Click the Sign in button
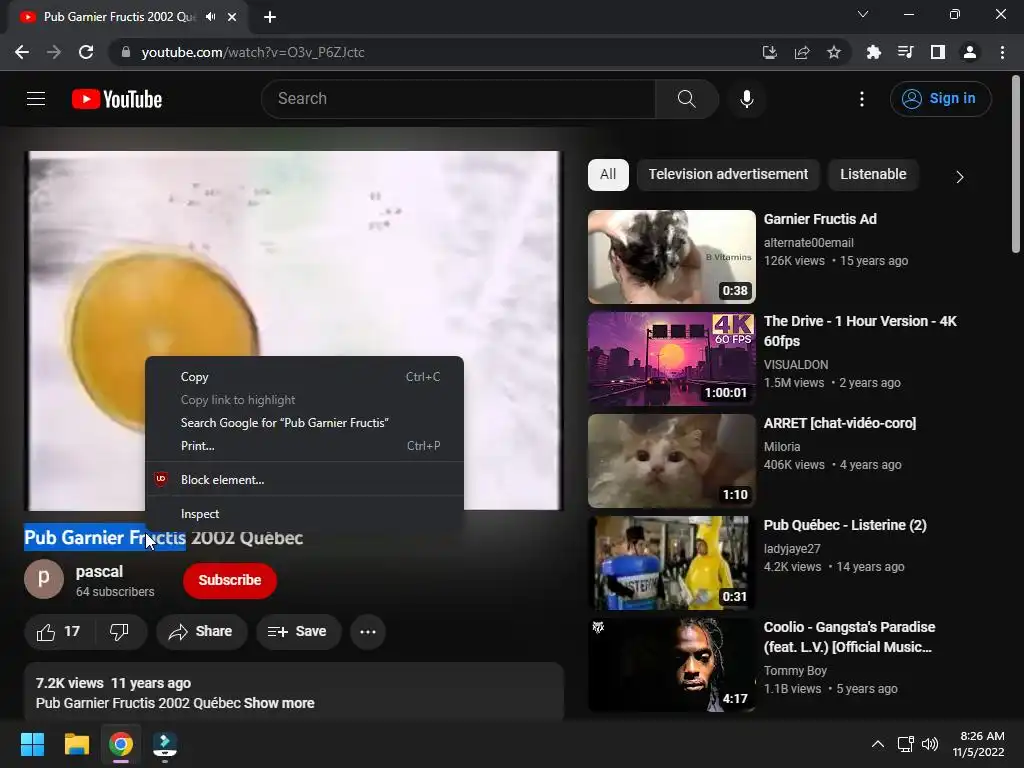The width and height of the screenshot is (1024, 768). pyautogui.click(x=940, y=99)
